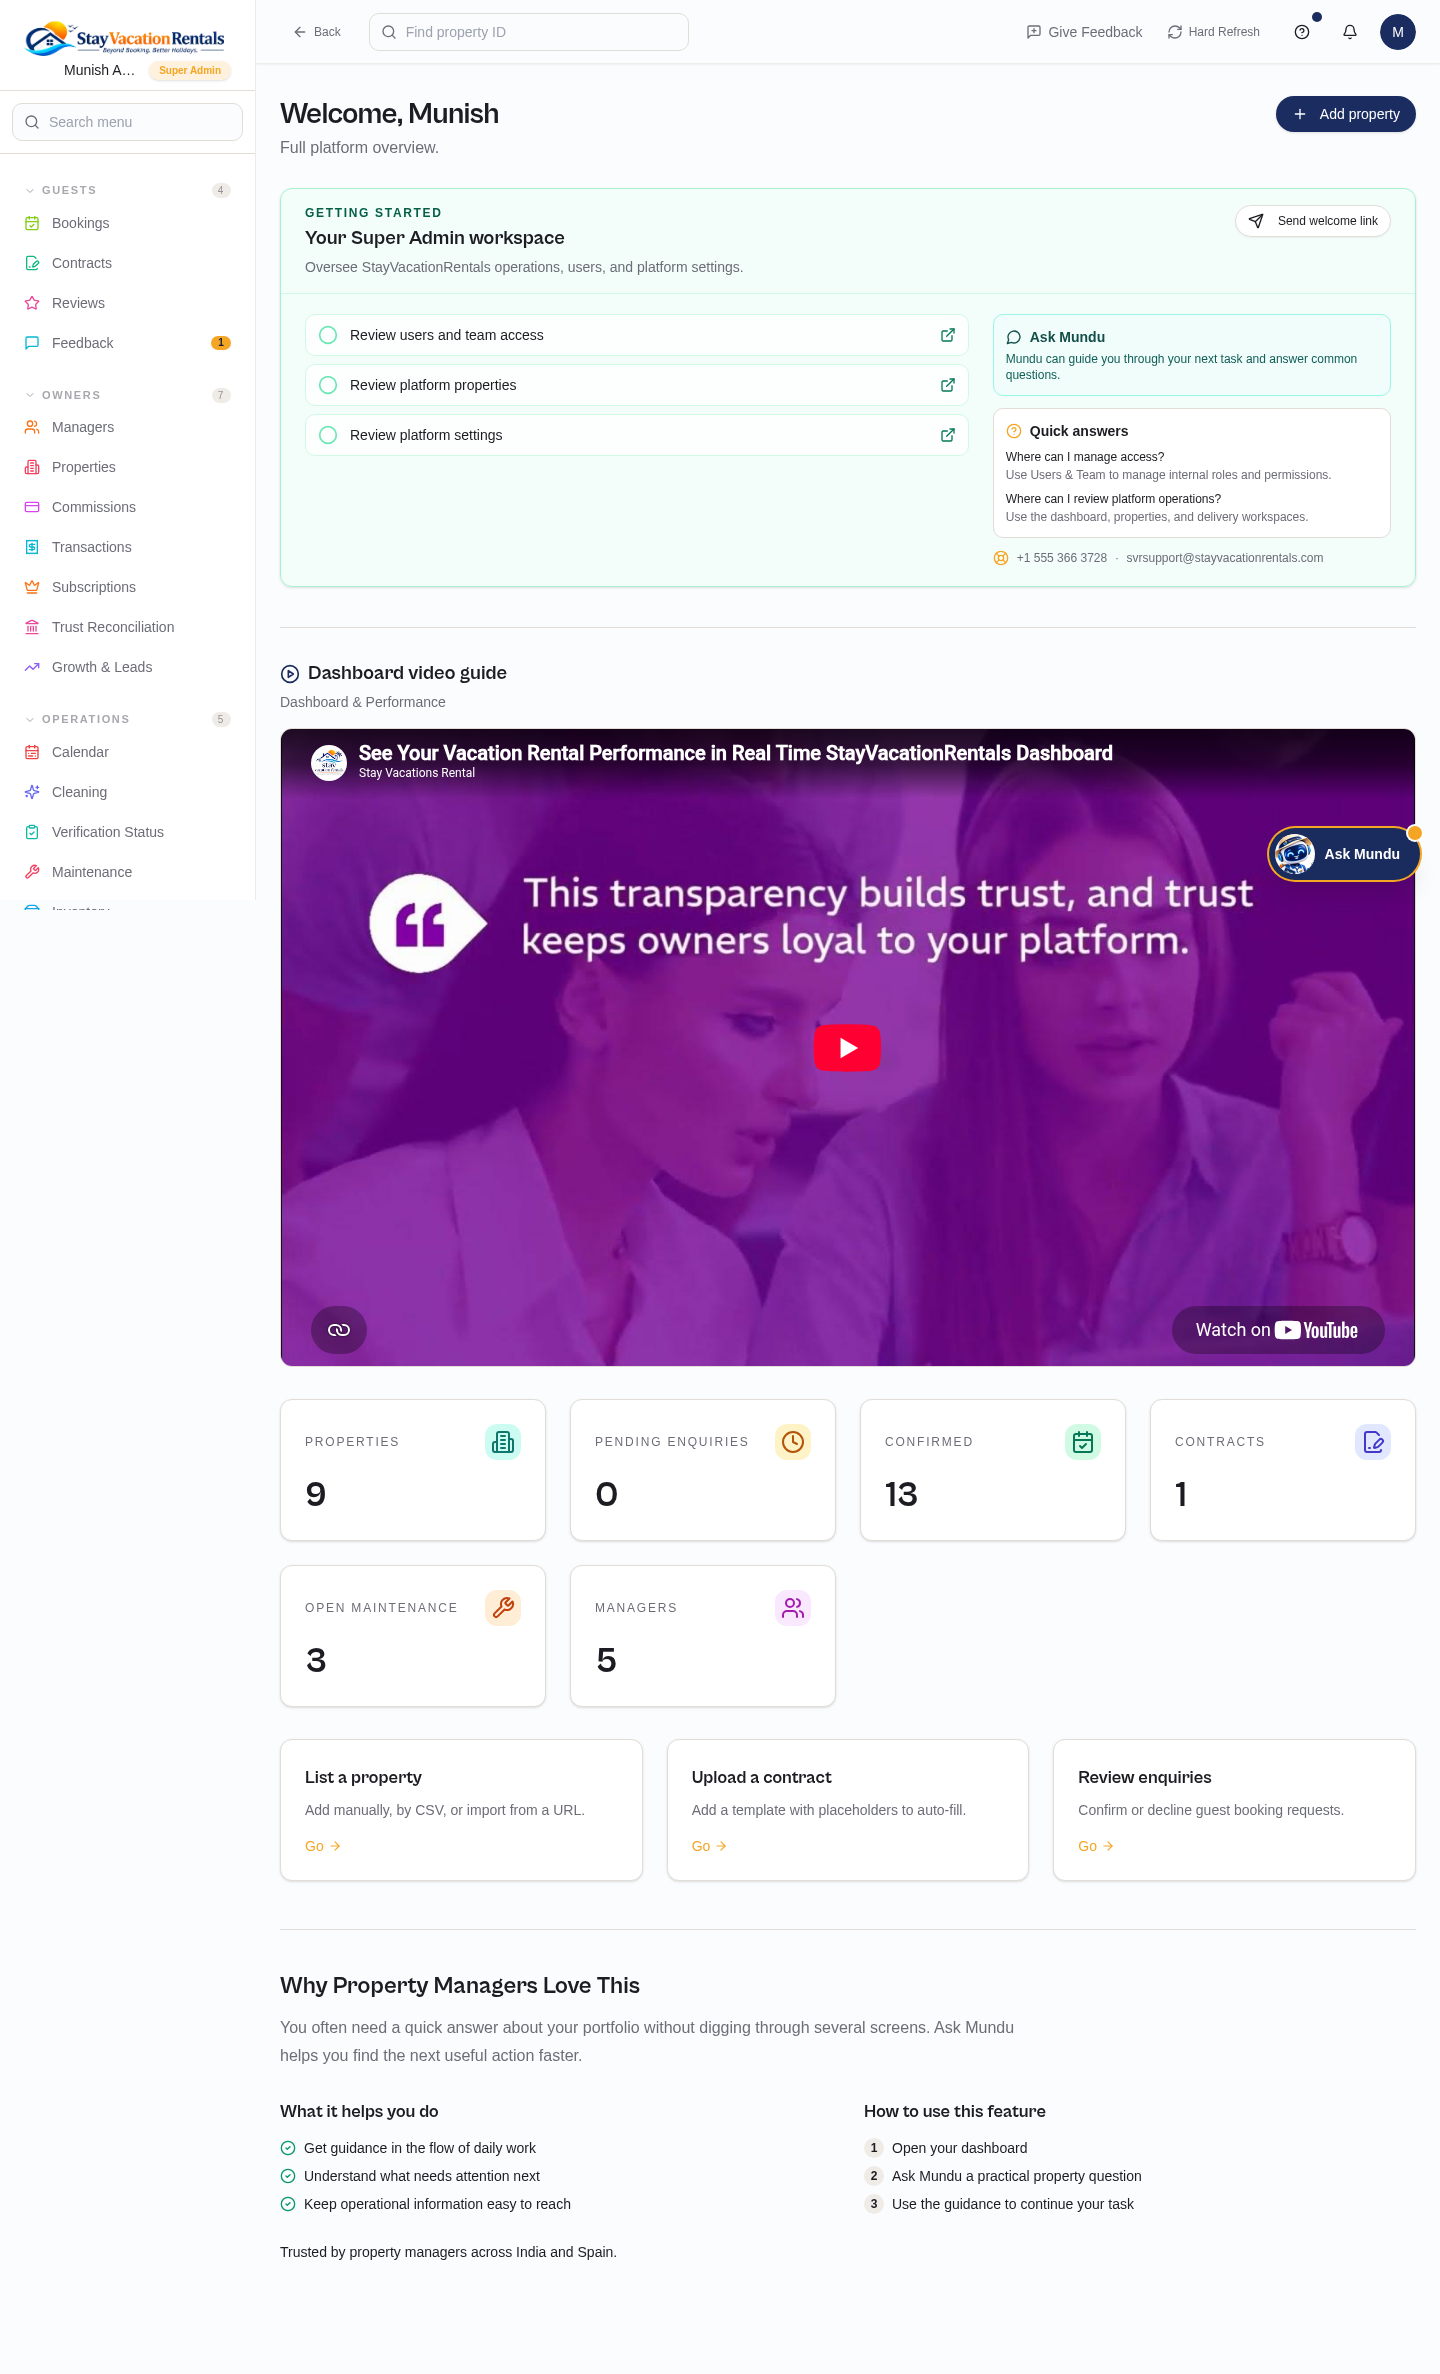Viewport: 1440px width, 2374px height.
Task: Click the Pending Enquiries clock icon
Action: 793,1442
